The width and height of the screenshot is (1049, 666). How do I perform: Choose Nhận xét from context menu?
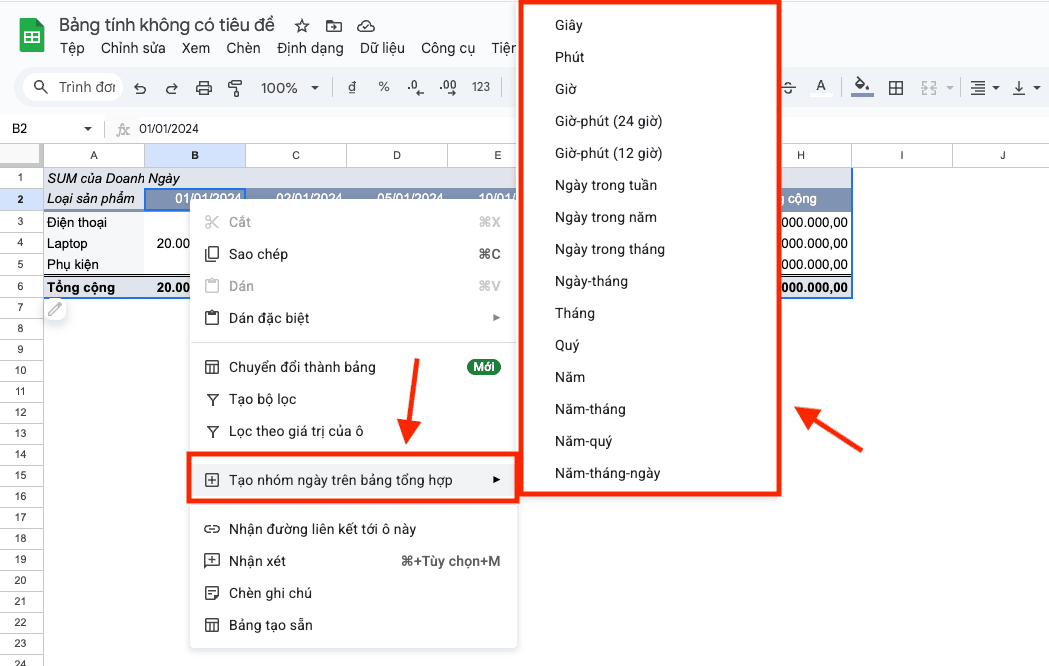point(353,561)
